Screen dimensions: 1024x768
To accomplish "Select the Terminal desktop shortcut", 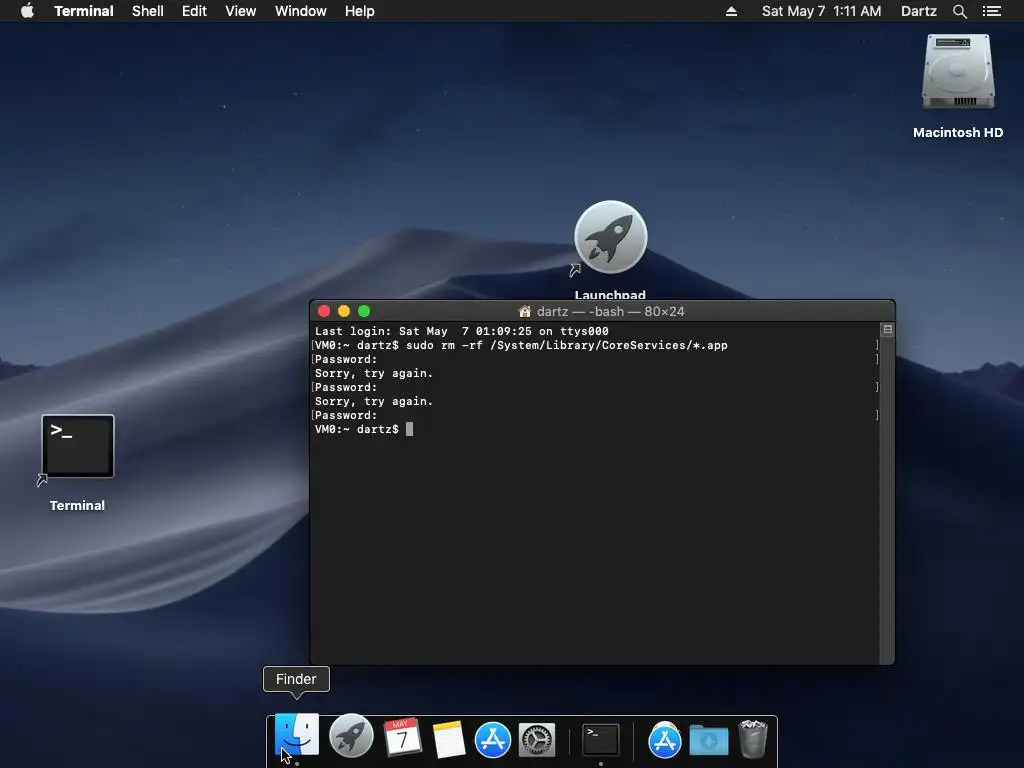I will (78, 447).
